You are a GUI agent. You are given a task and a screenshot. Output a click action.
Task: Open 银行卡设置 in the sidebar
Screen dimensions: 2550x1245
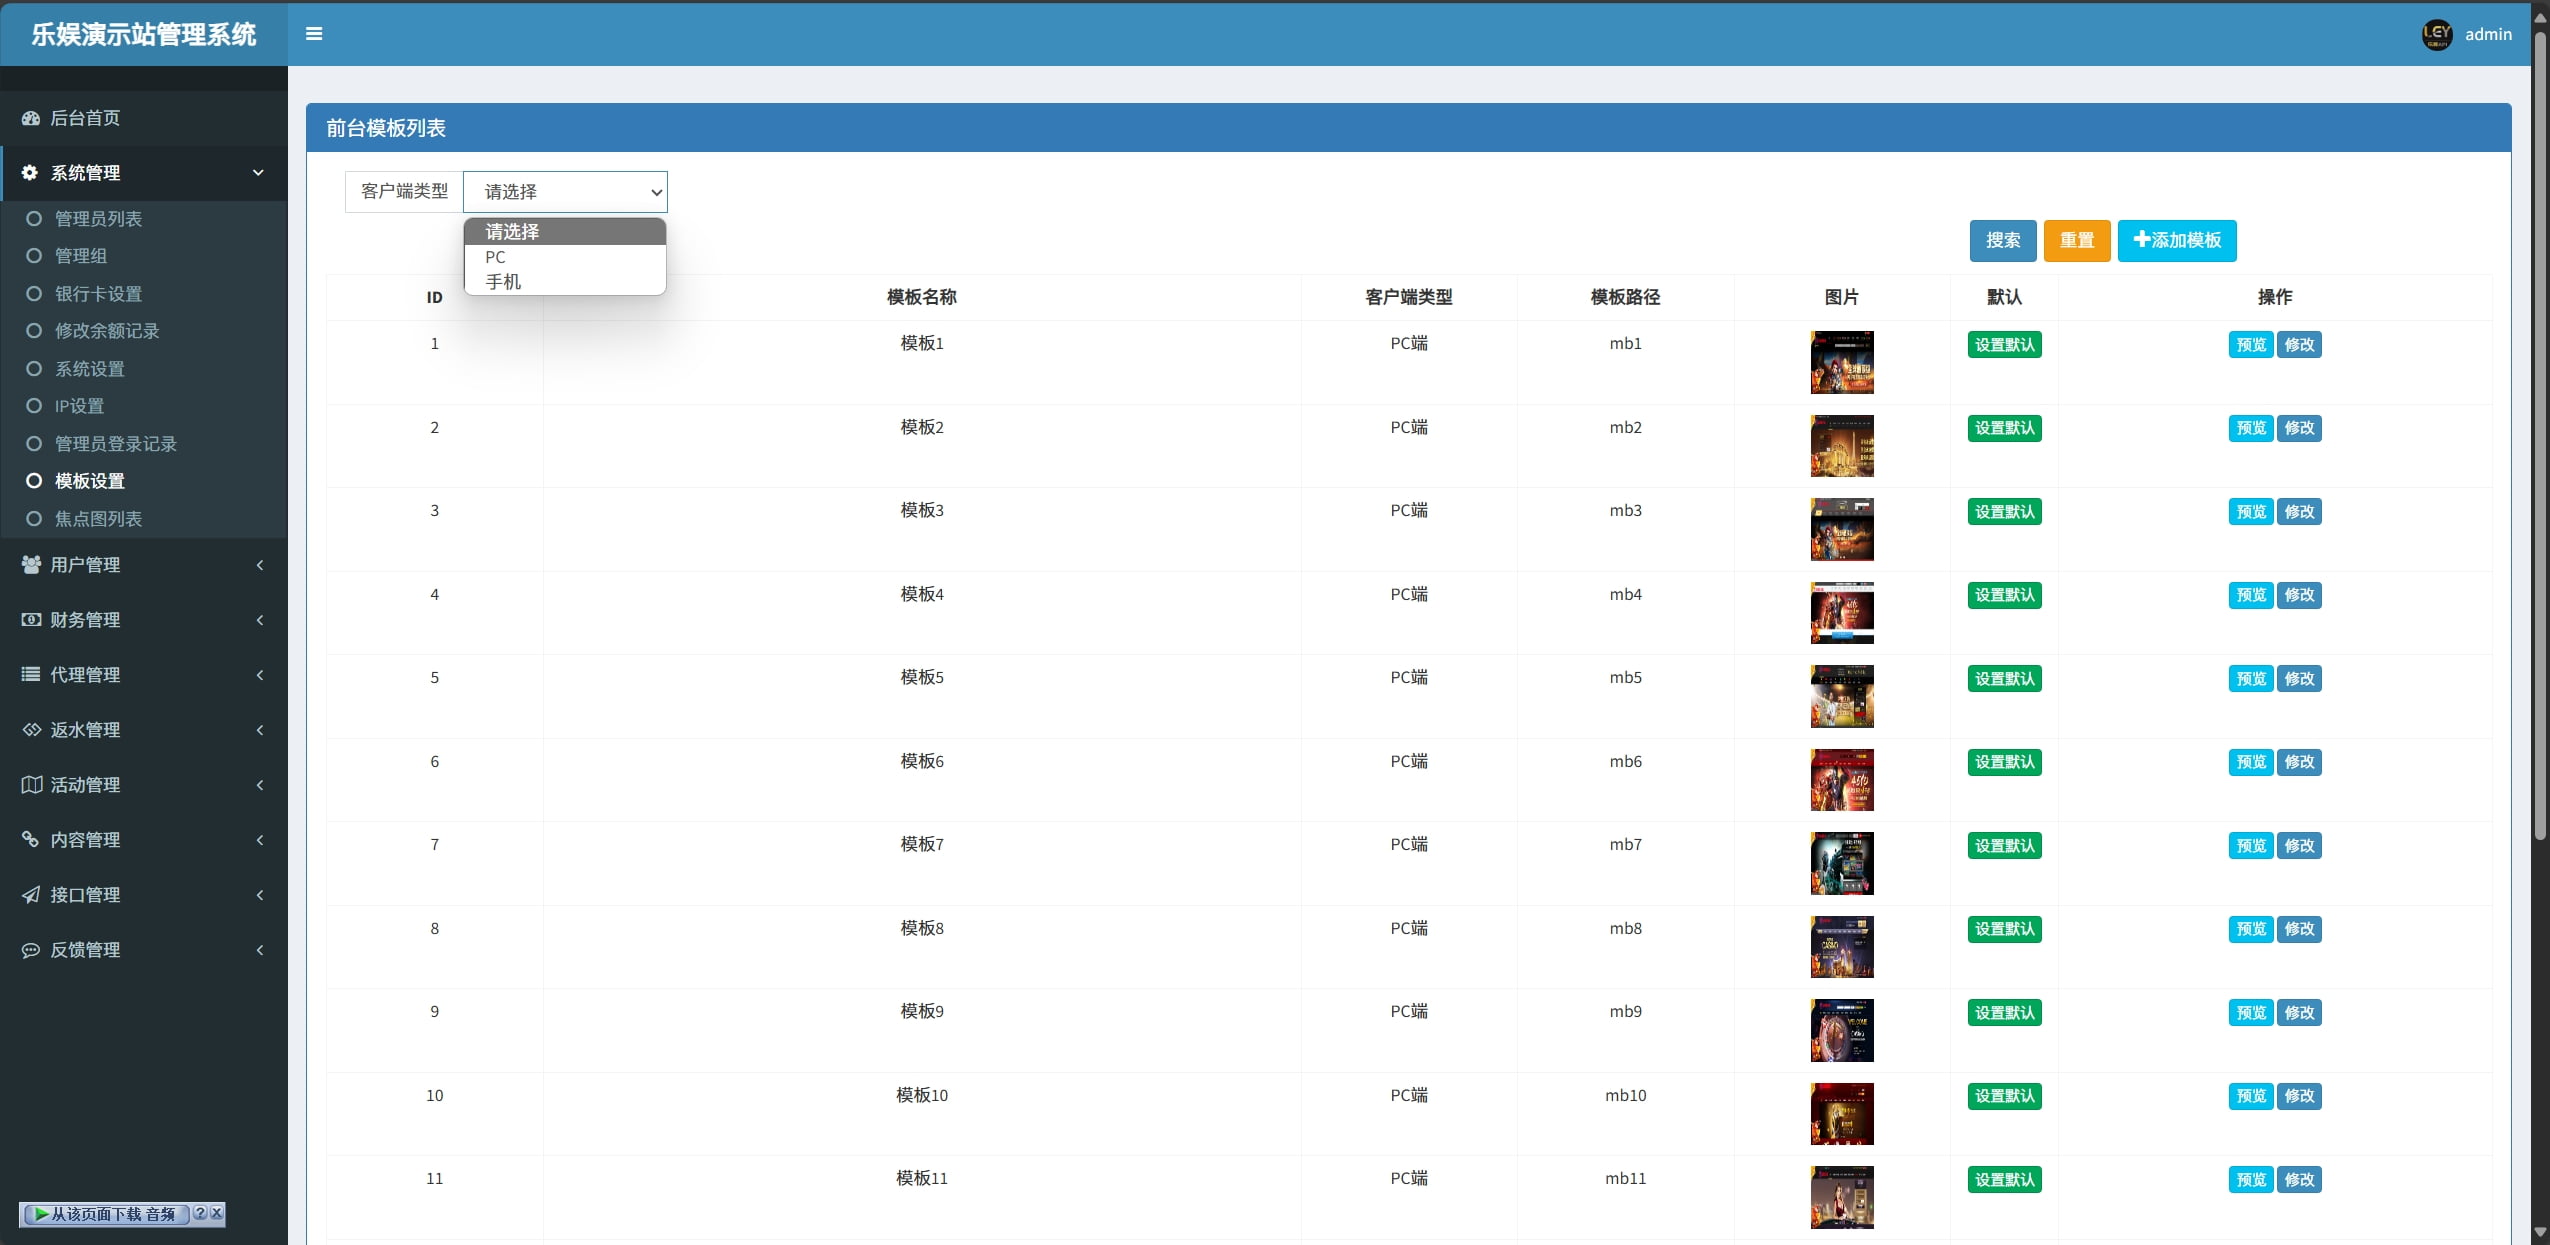(x=98, y=294)
